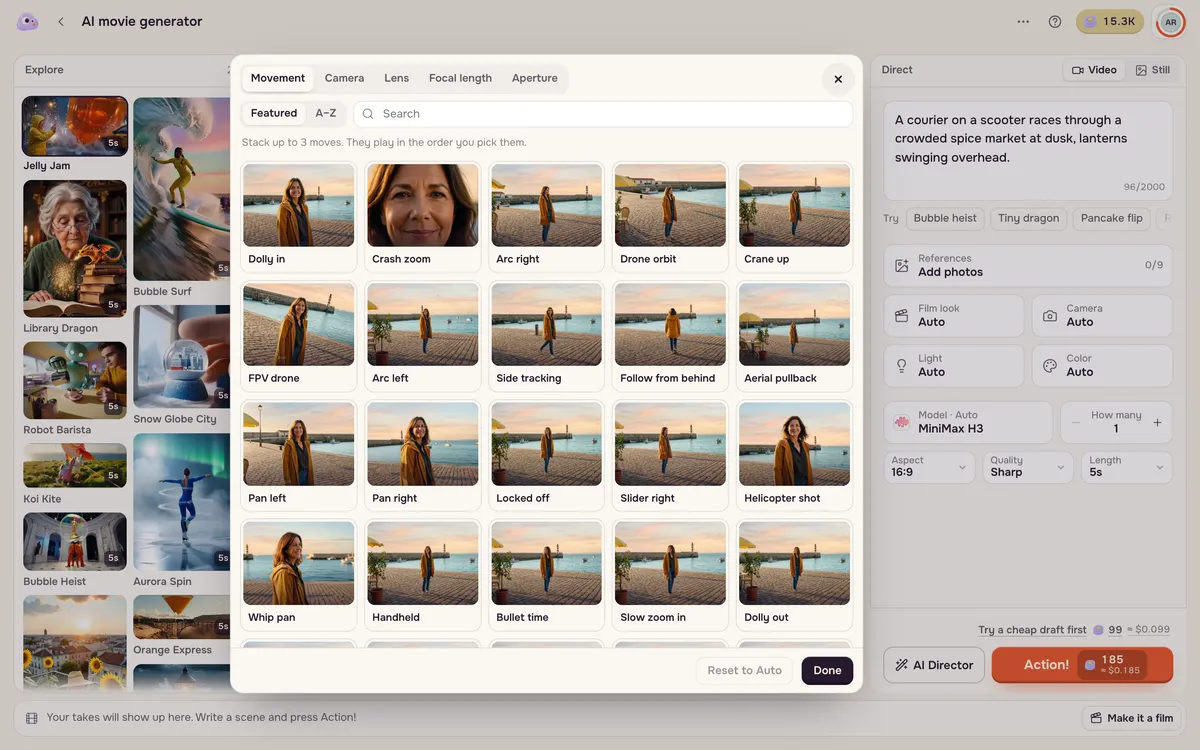Select the Bullet time movement

click(x=547, y=575)
